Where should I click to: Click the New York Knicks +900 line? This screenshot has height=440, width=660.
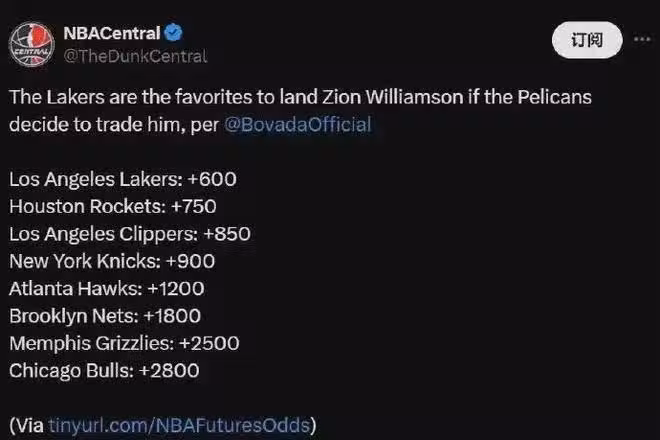112,261
